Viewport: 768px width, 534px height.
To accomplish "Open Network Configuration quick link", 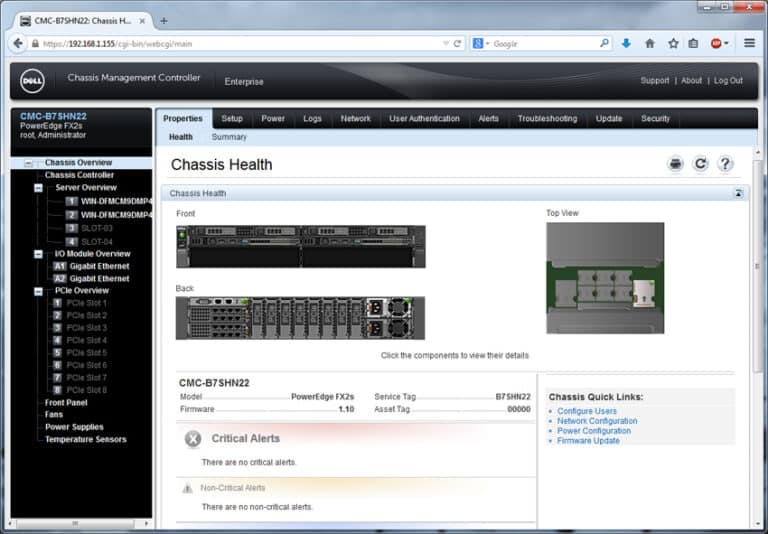I will pyautogui.click(x=597, y=421).
